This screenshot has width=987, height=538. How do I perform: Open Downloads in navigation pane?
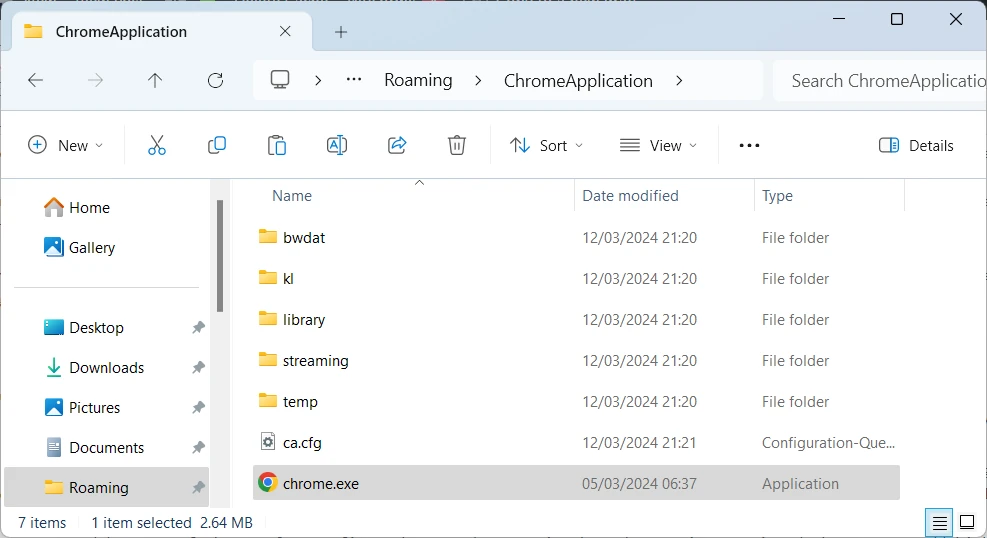click(x=94, y=367)
